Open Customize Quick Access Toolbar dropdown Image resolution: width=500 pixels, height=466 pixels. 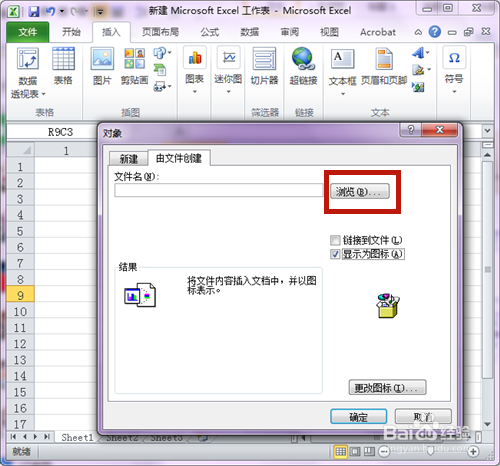[100, 12]
